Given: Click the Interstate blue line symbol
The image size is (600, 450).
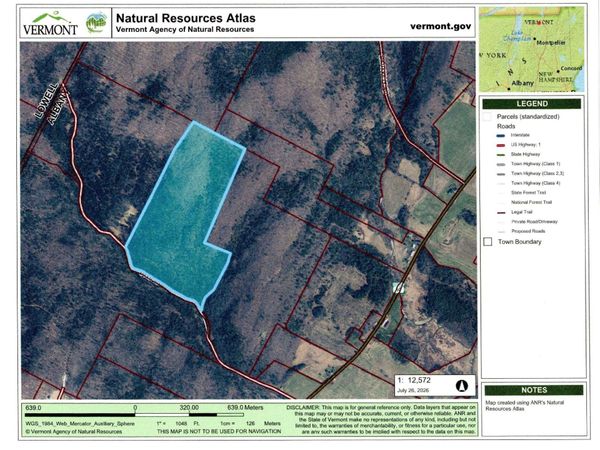Looking at the screenshot, I should coord(501,135).
